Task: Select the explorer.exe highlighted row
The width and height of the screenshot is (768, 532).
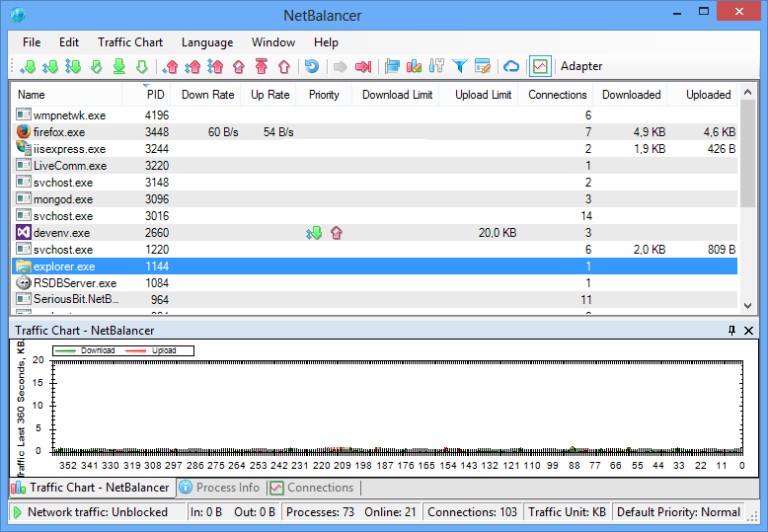Action: 375,266
